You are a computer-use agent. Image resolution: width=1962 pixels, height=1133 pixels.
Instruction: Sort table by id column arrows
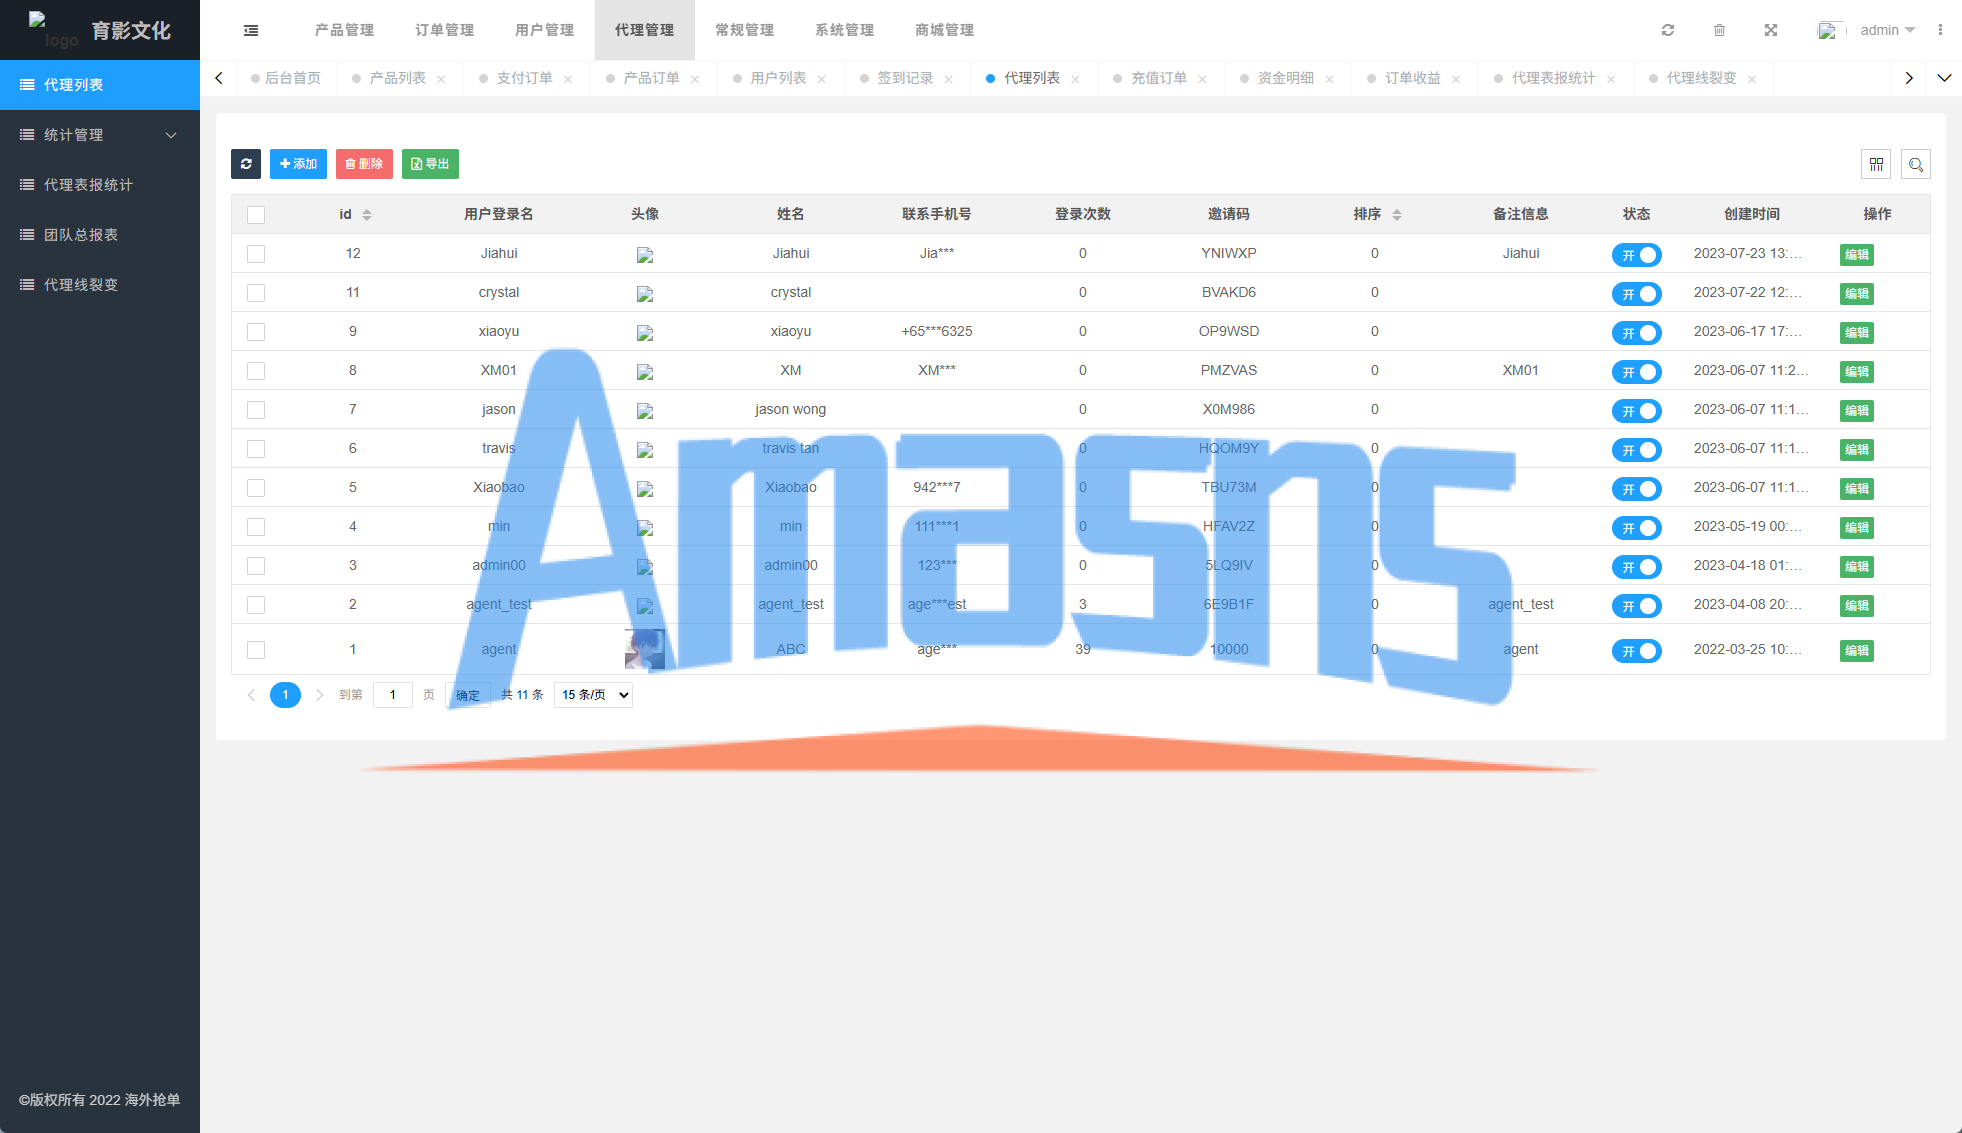pyautogui.click(x=367, y=215)
